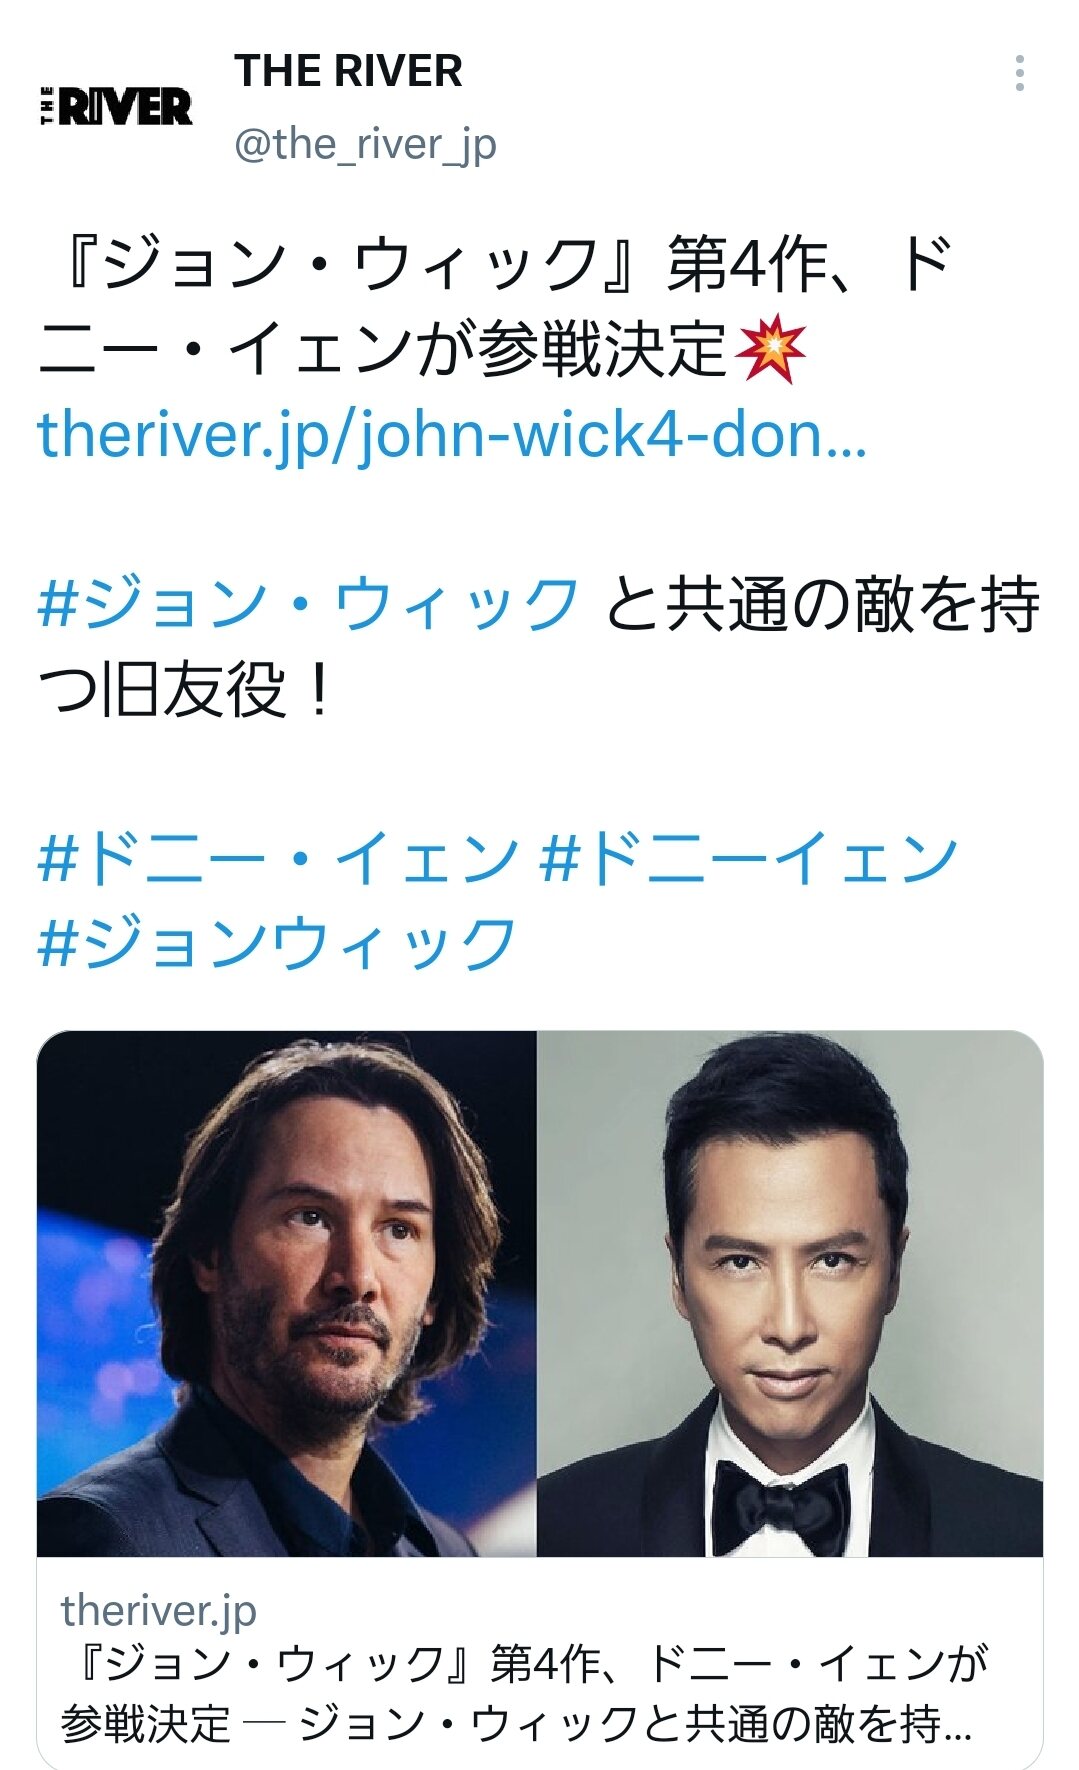
Task: Open the theriver.jp/john-wick4-don… link
Action: tap(452, 435)
